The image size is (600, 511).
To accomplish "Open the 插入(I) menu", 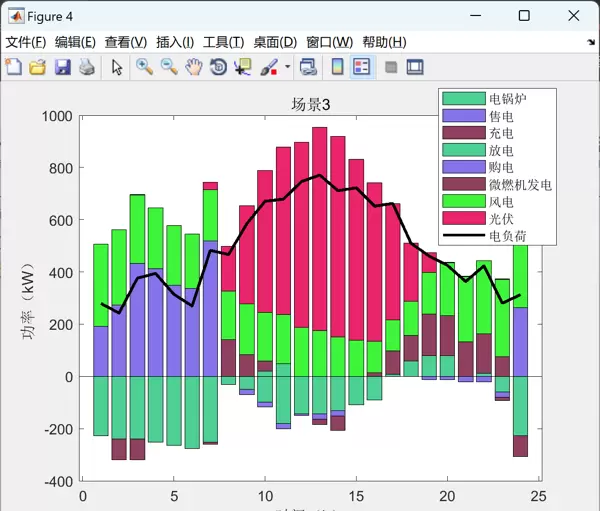I will (x=176, y=42).
